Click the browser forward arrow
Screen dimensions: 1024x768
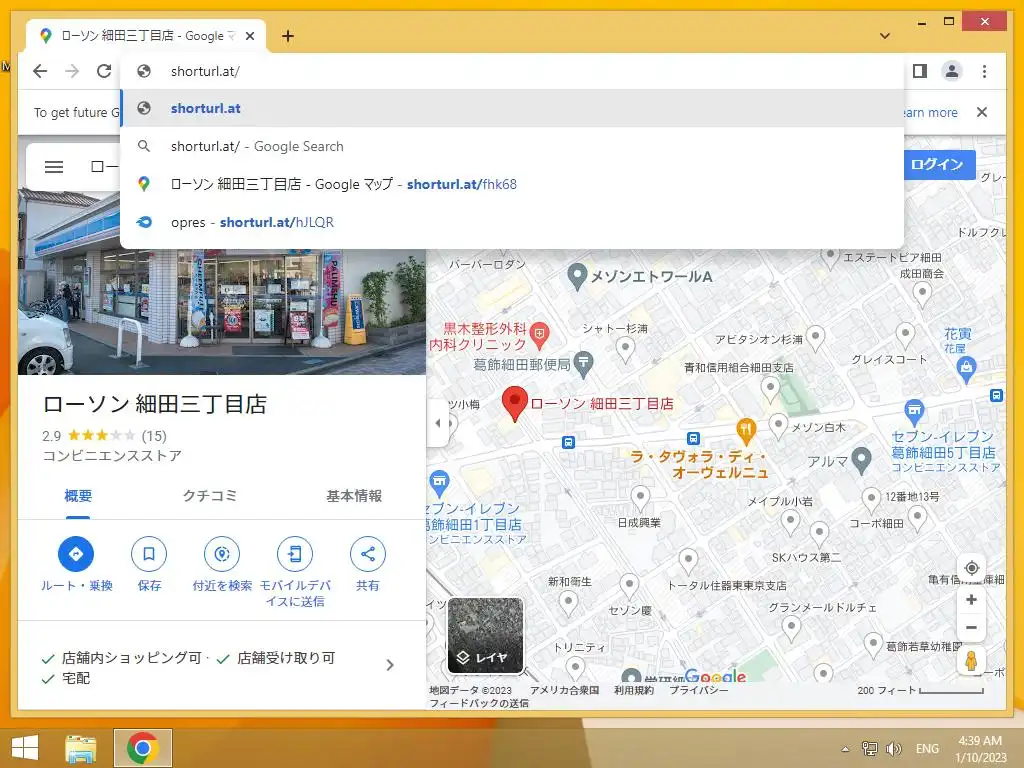tap(72, 71)
